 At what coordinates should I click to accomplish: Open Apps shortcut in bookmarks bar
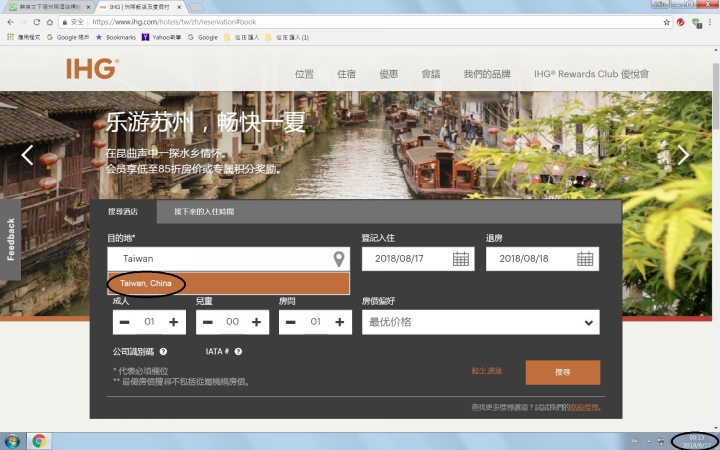click(x=23, y=37)
